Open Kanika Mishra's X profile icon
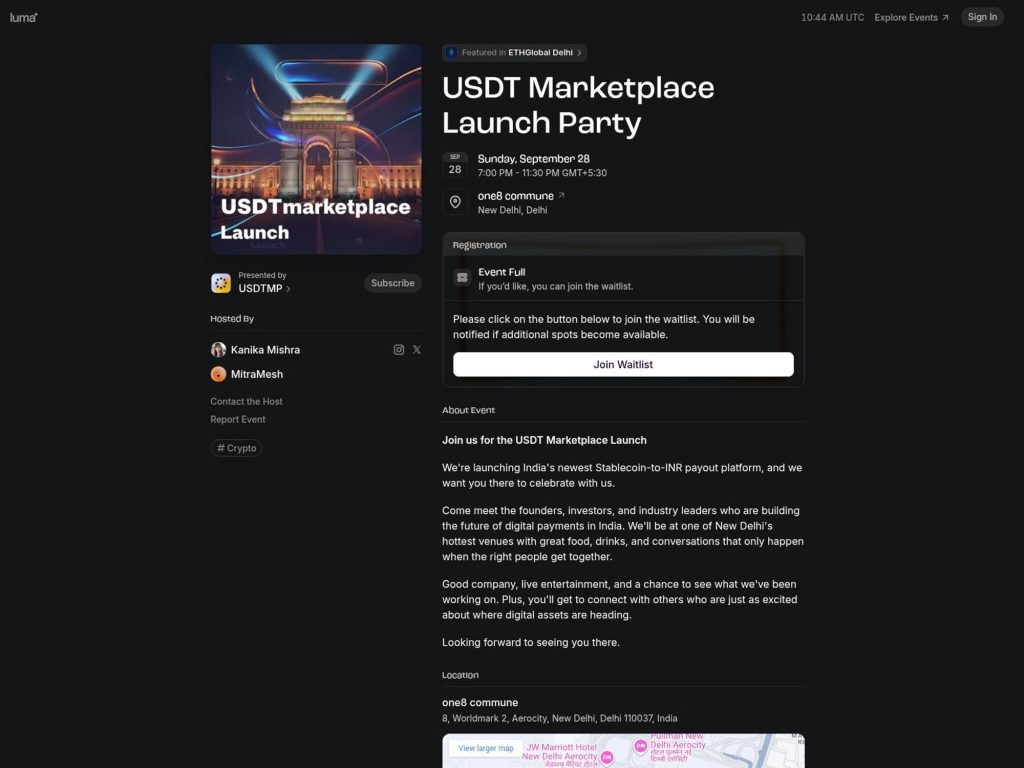1024x768 pixels. pos(417,349)
